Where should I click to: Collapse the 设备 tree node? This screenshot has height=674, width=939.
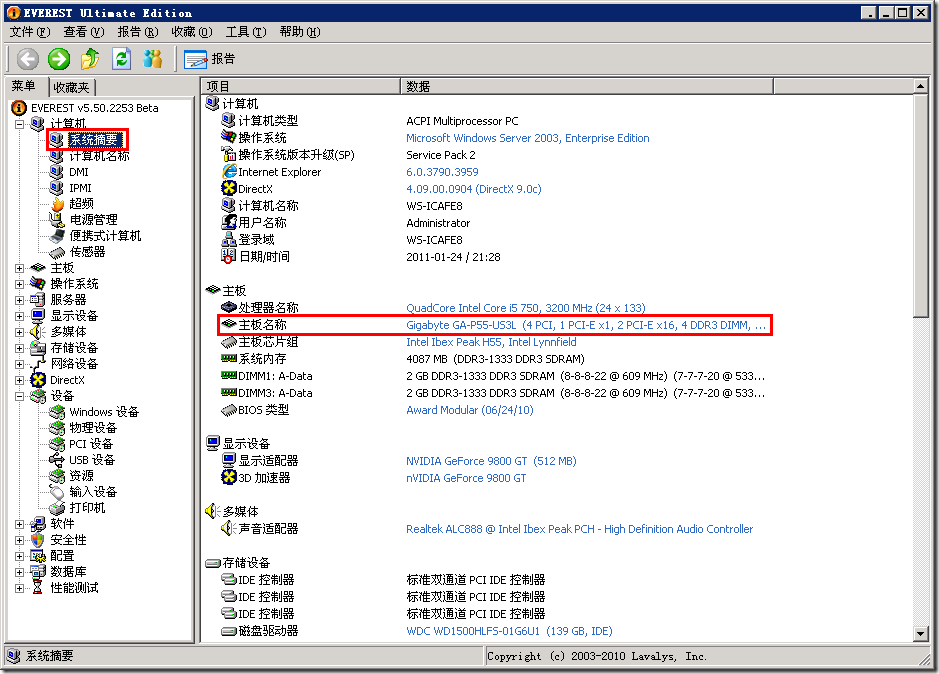tap(20, 396)
